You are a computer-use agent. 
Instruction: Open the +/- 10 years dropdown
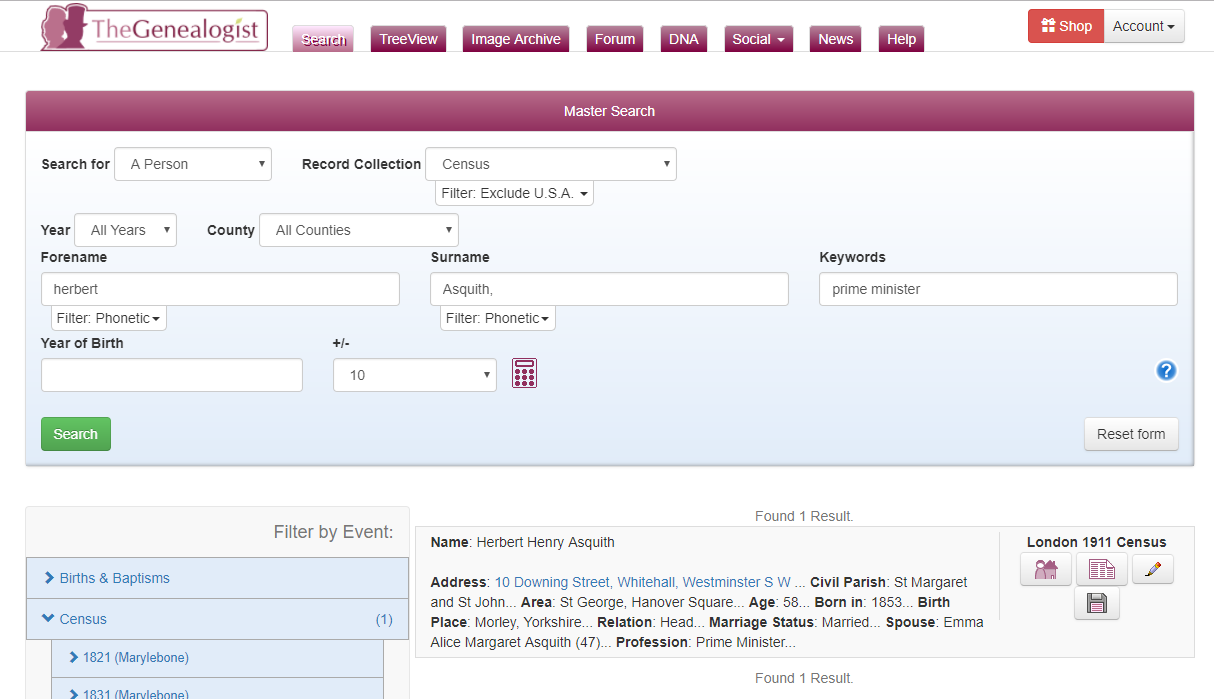[x=415, y=375]
